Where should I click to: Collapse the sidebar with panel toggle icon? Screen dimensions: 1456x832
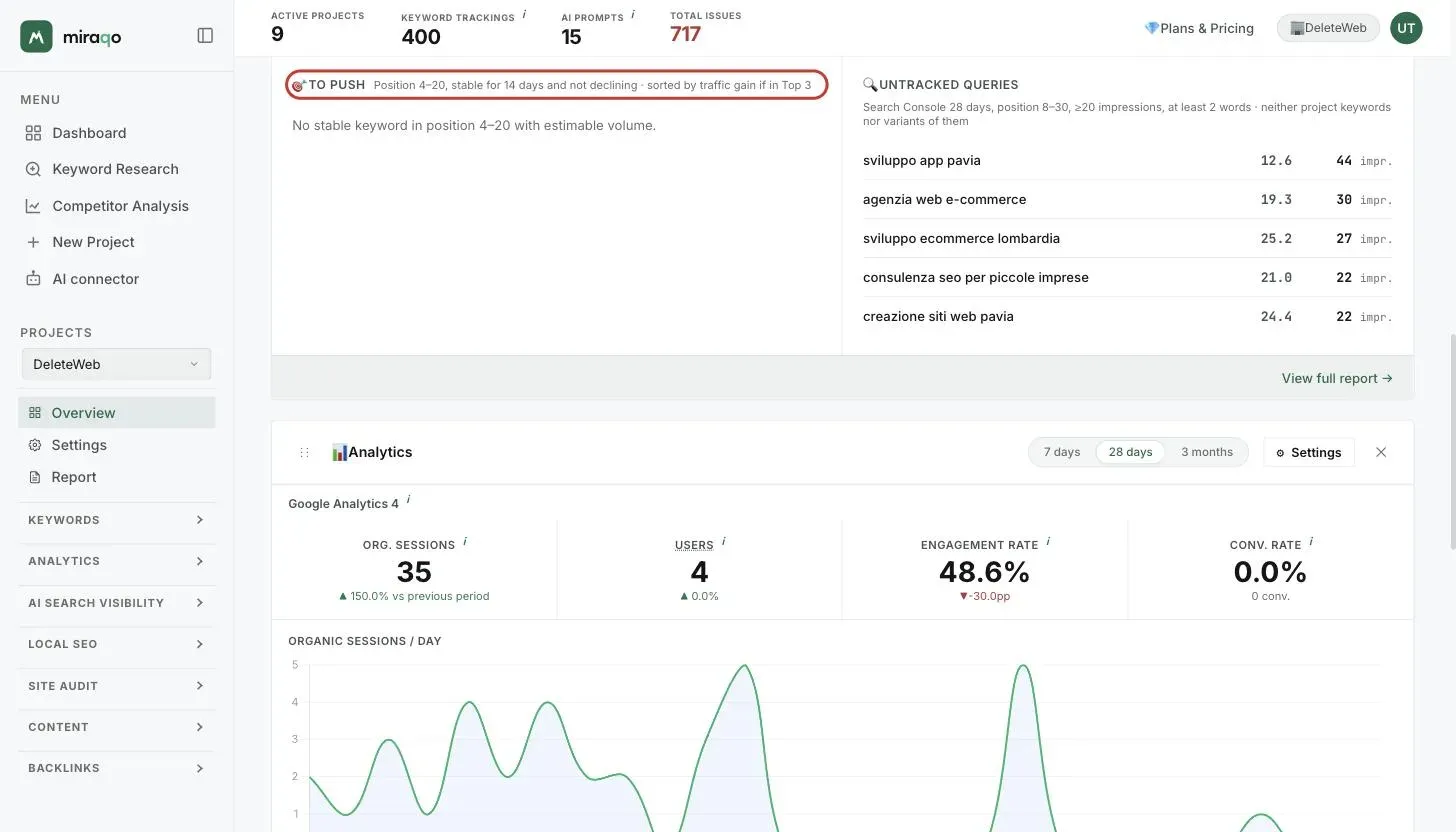tap(205, 36)
